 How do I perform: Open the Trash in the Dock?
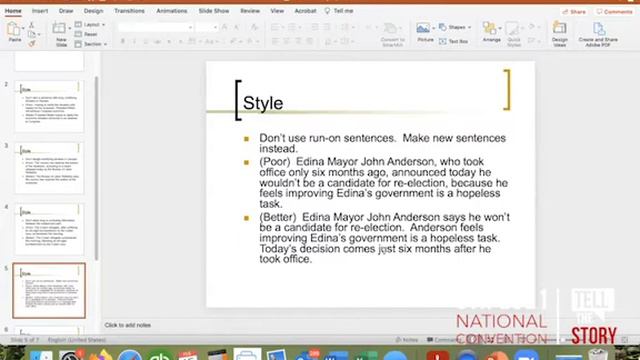point(598,355)
